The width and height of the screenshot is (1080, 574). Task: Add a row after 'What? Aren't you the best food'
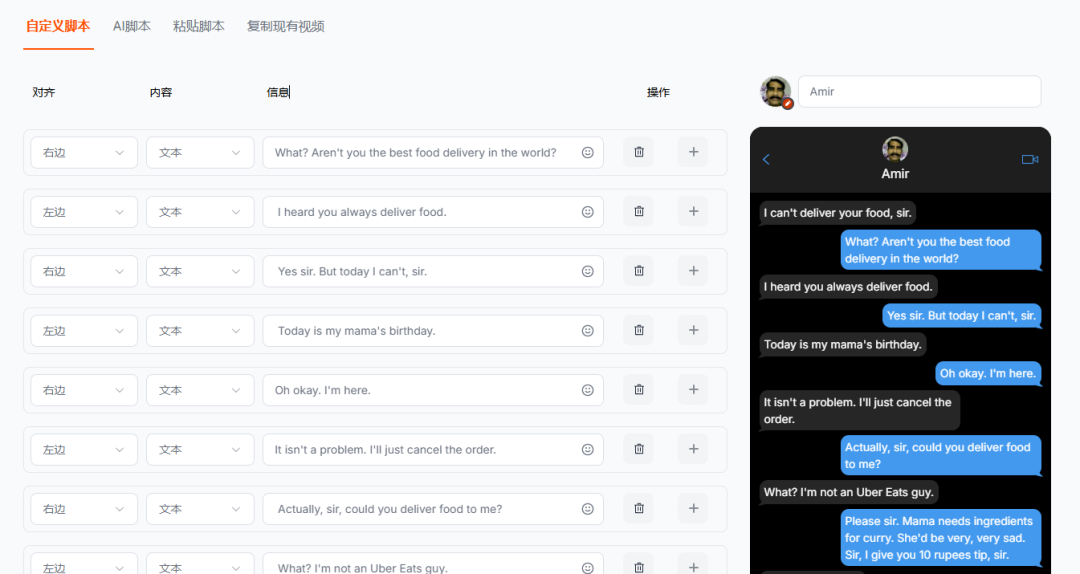point(693,152)
